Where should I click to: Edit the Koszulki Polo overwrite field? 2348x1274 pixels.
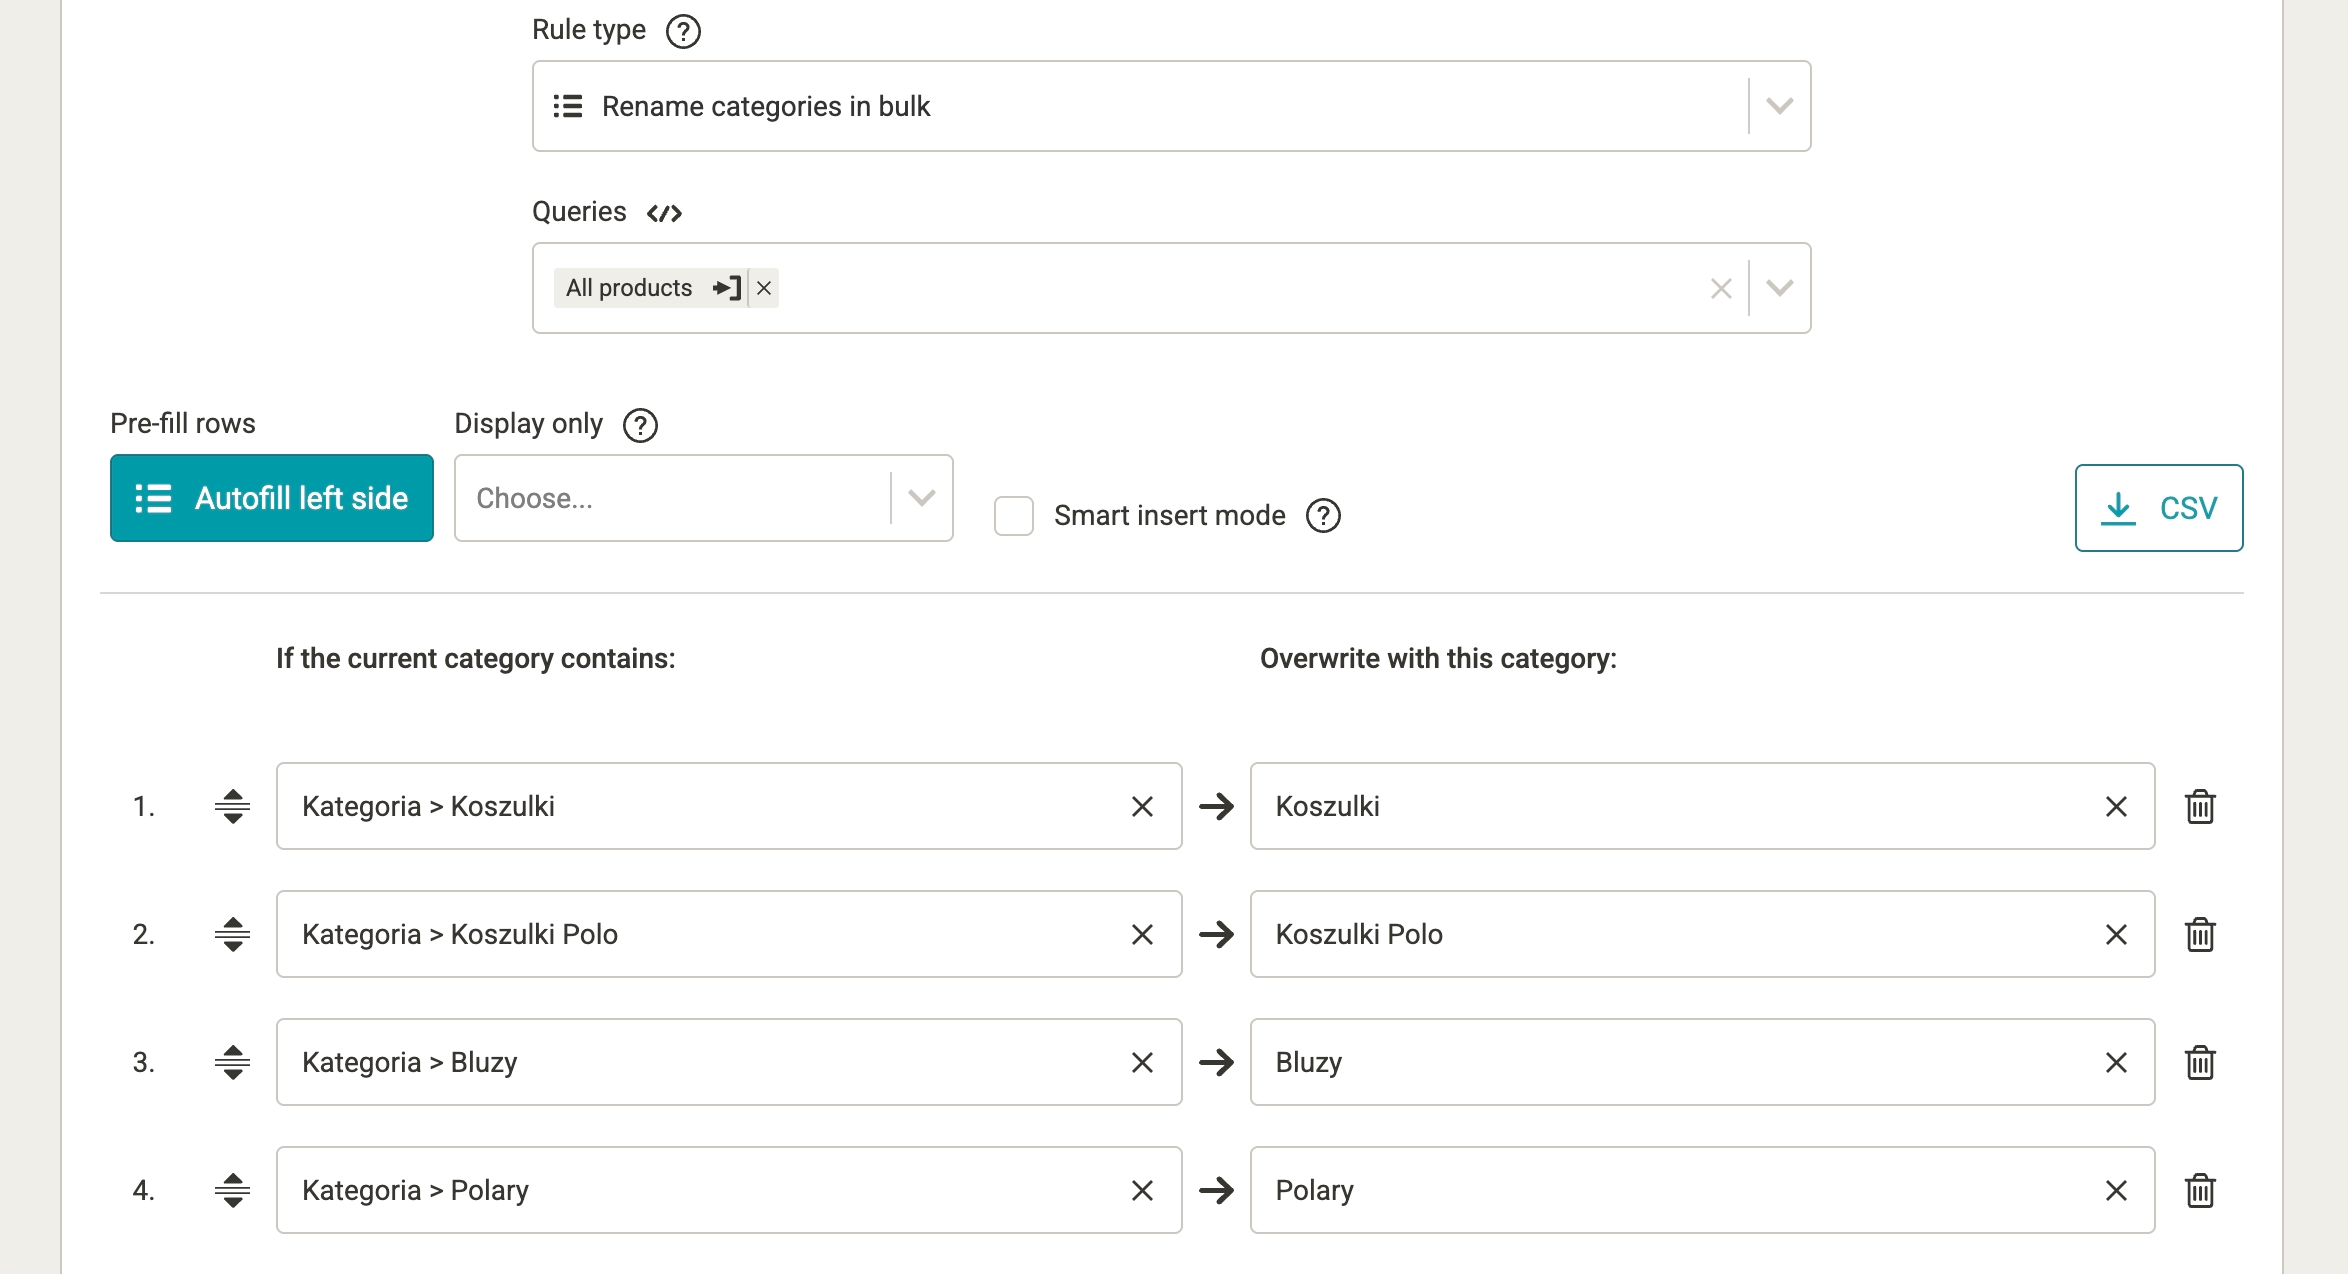coord(1702,934)
